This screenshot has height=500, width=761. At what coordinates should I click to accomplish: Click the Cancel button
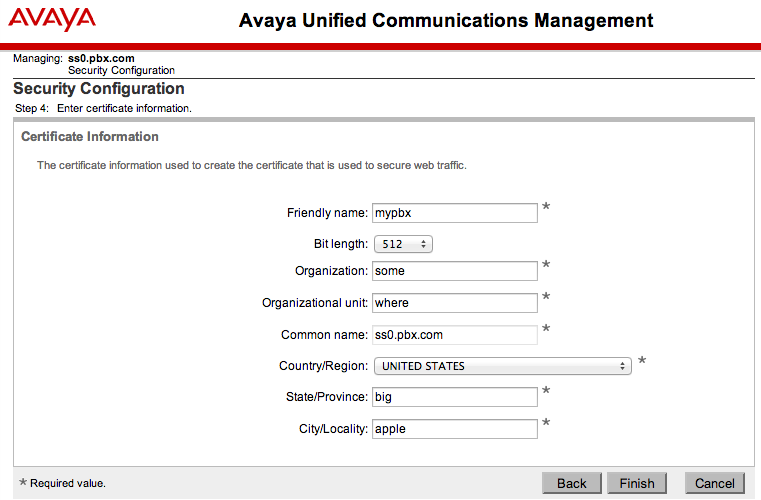click(x=715, y=483)
